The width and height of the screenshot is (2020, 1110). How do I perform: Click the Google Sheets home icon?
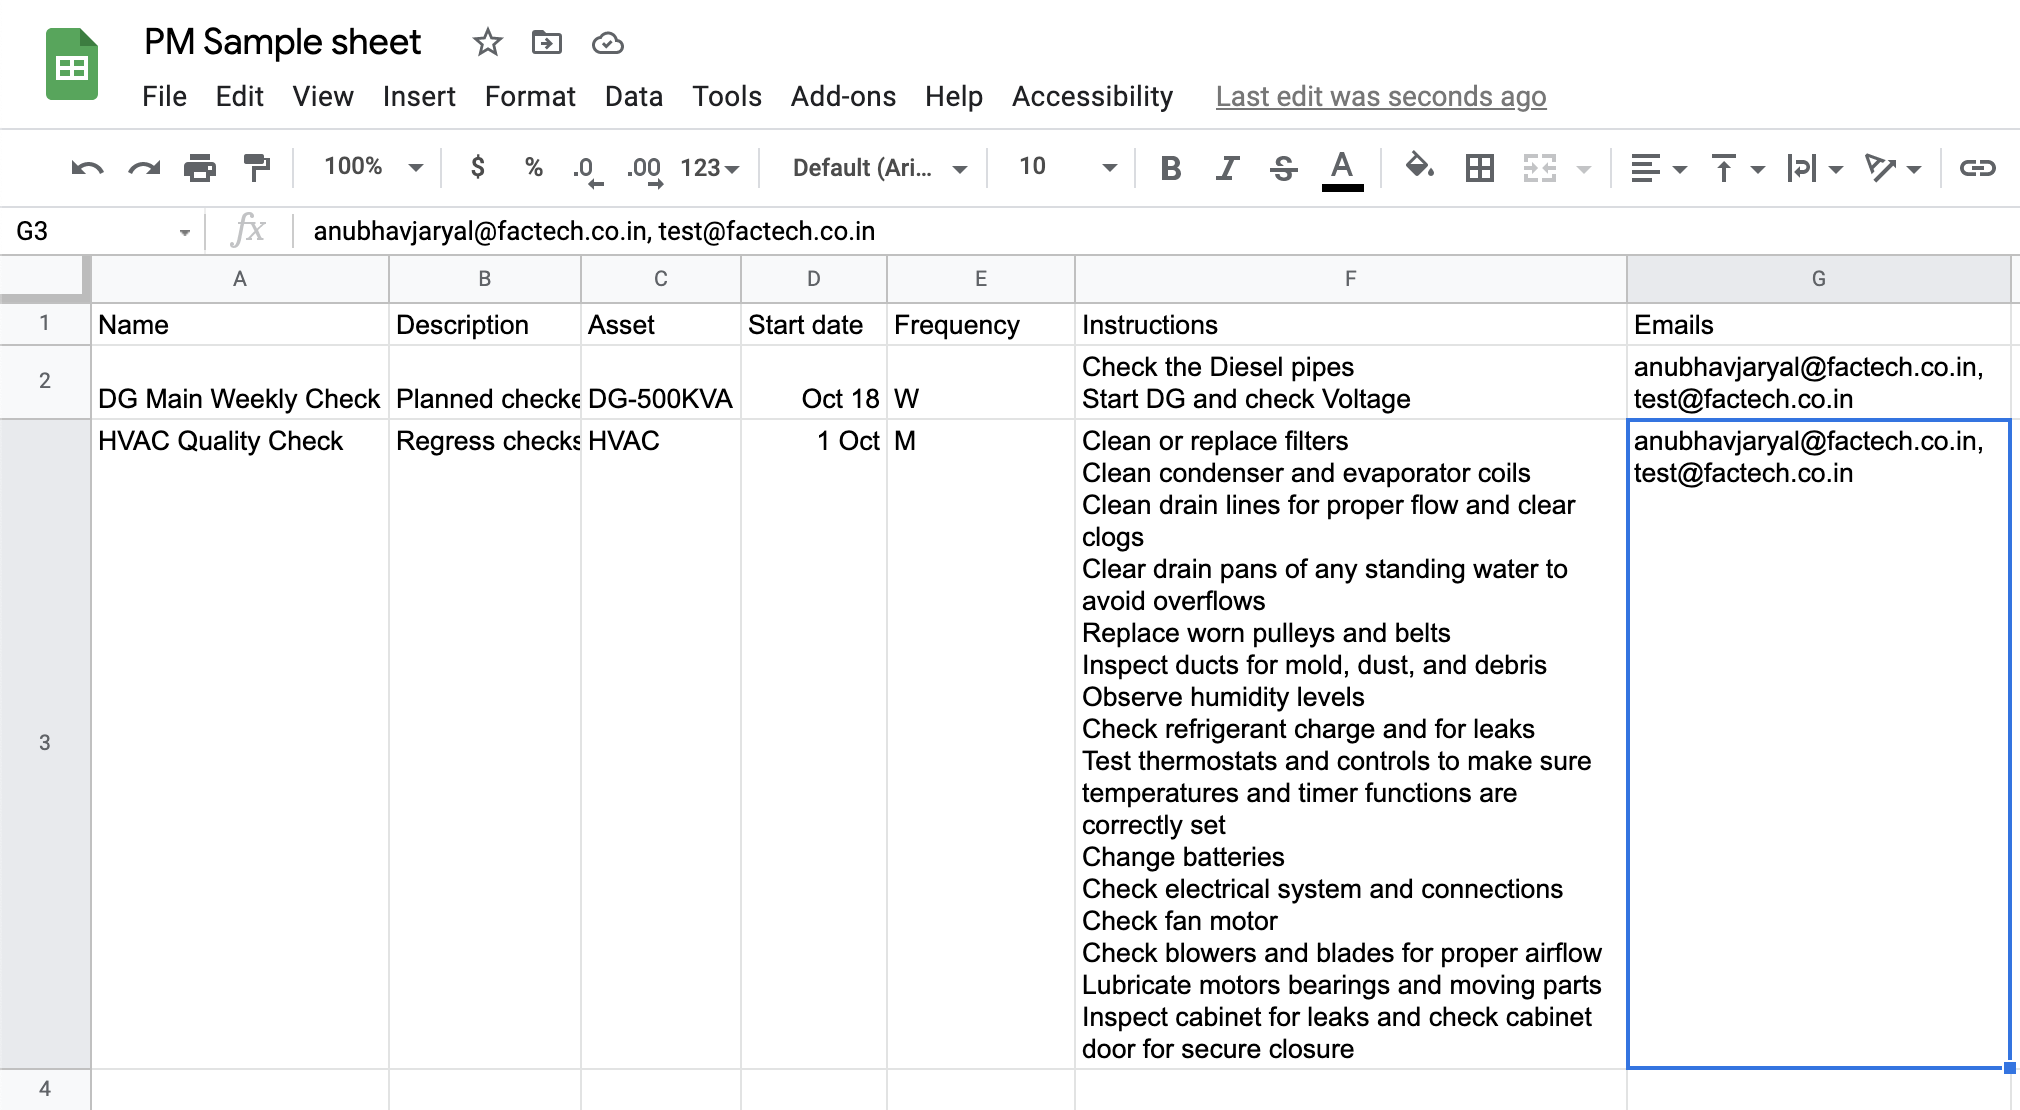coord(72,65)
